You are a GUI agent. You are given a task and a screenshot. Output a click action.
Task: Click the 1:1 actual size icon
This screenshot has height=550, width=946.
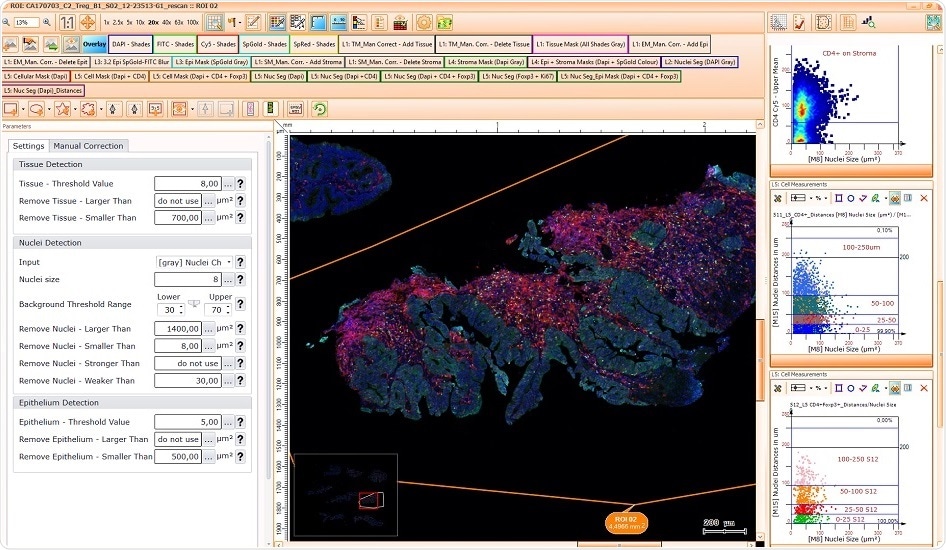point(67,22)
